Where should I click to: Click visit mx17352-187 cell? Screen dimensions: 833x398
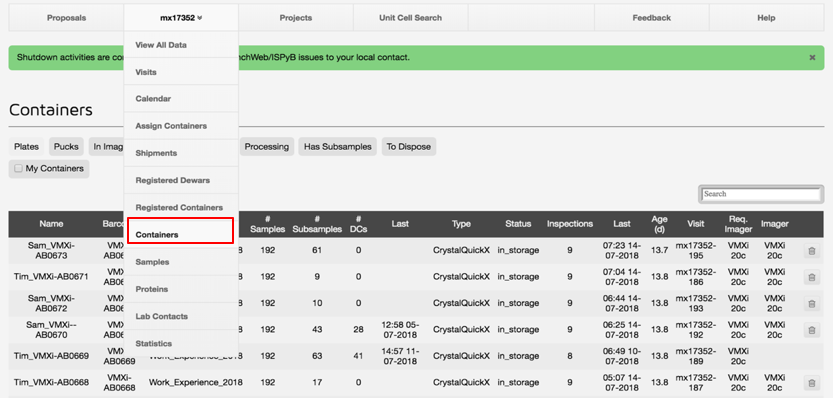click(x=695, y=383)
